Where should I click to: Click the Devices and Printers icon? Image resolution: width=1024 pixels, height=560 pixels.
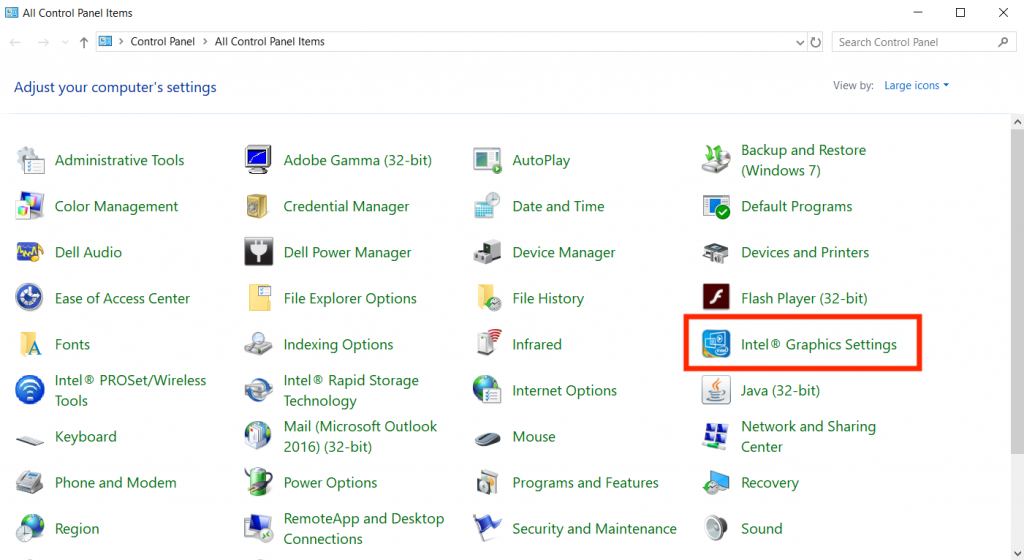click(x=716, y=252)
